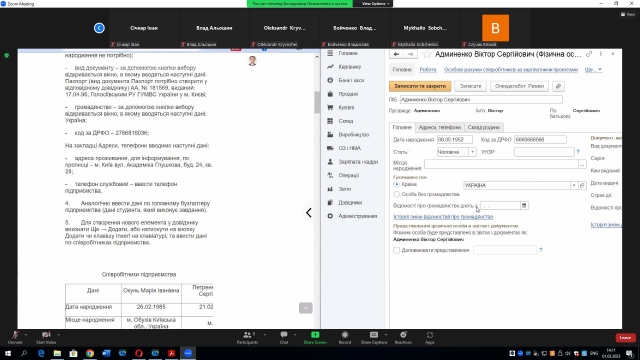
Task: Select the Головне inner form tab
Action: point(402,127)
